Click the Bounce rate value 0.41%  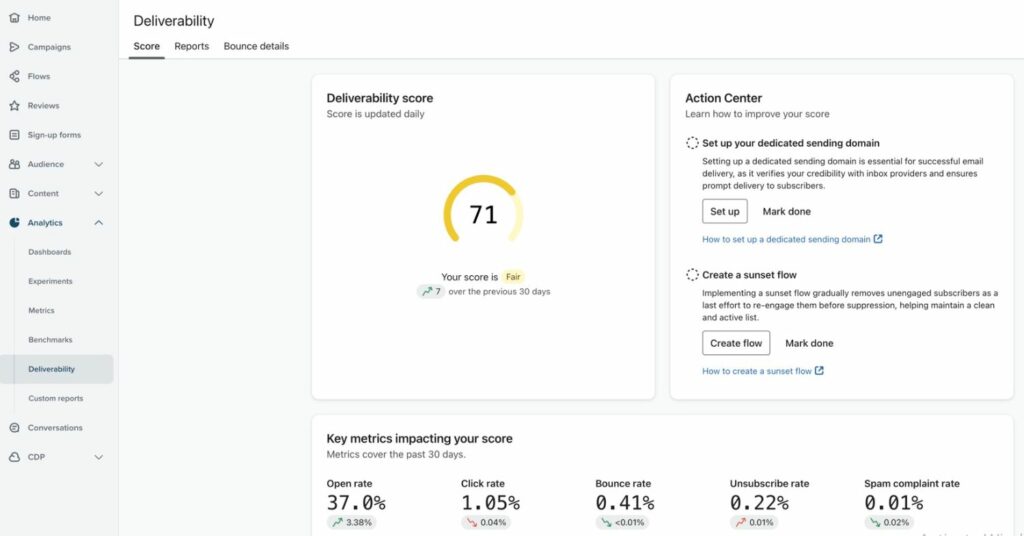pyautogui.click(x=625, y=503)
